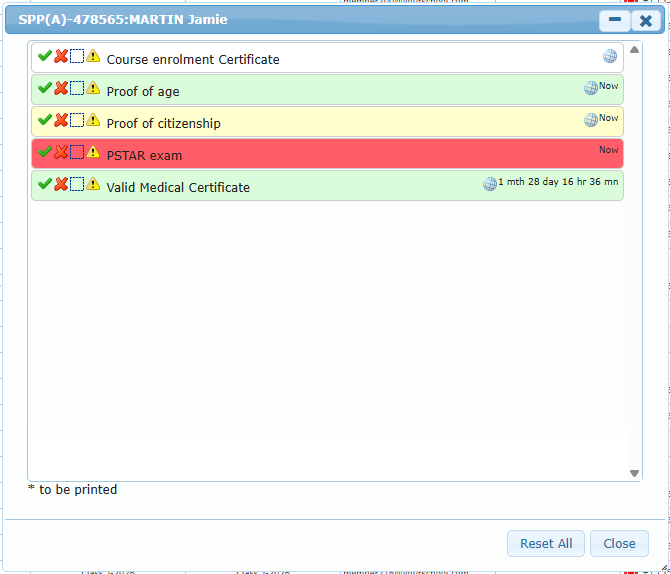670x574 pixels.
Task: Click green checkmark for Valid Medical Certificate
Action: coord(45,184)
